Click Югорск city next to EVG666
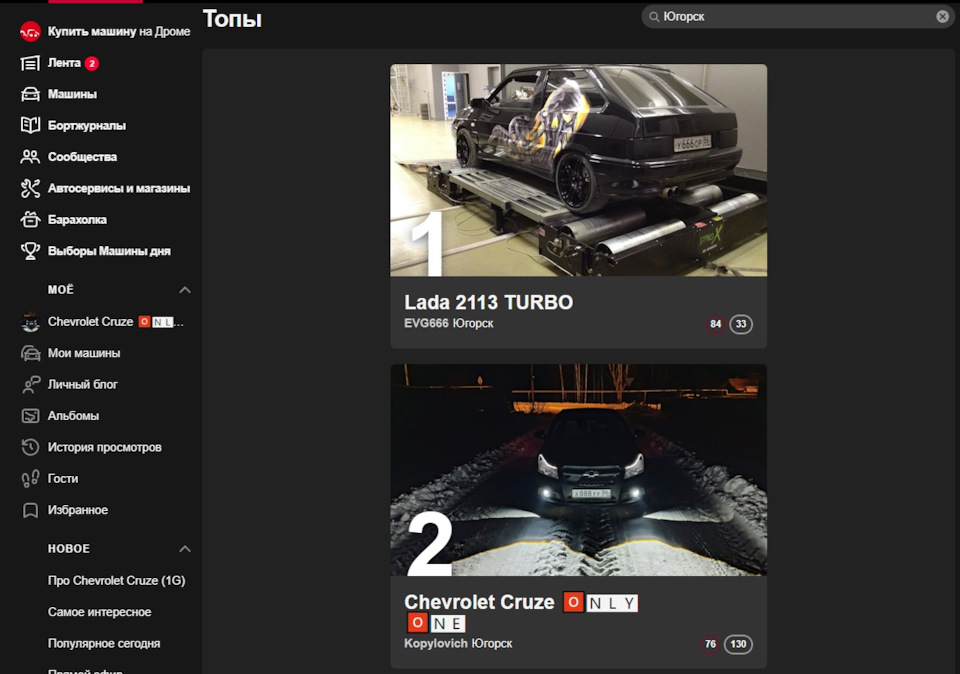The height and width of the screenshot is (674, 960). pyautogui.click(x=473, y=323)
